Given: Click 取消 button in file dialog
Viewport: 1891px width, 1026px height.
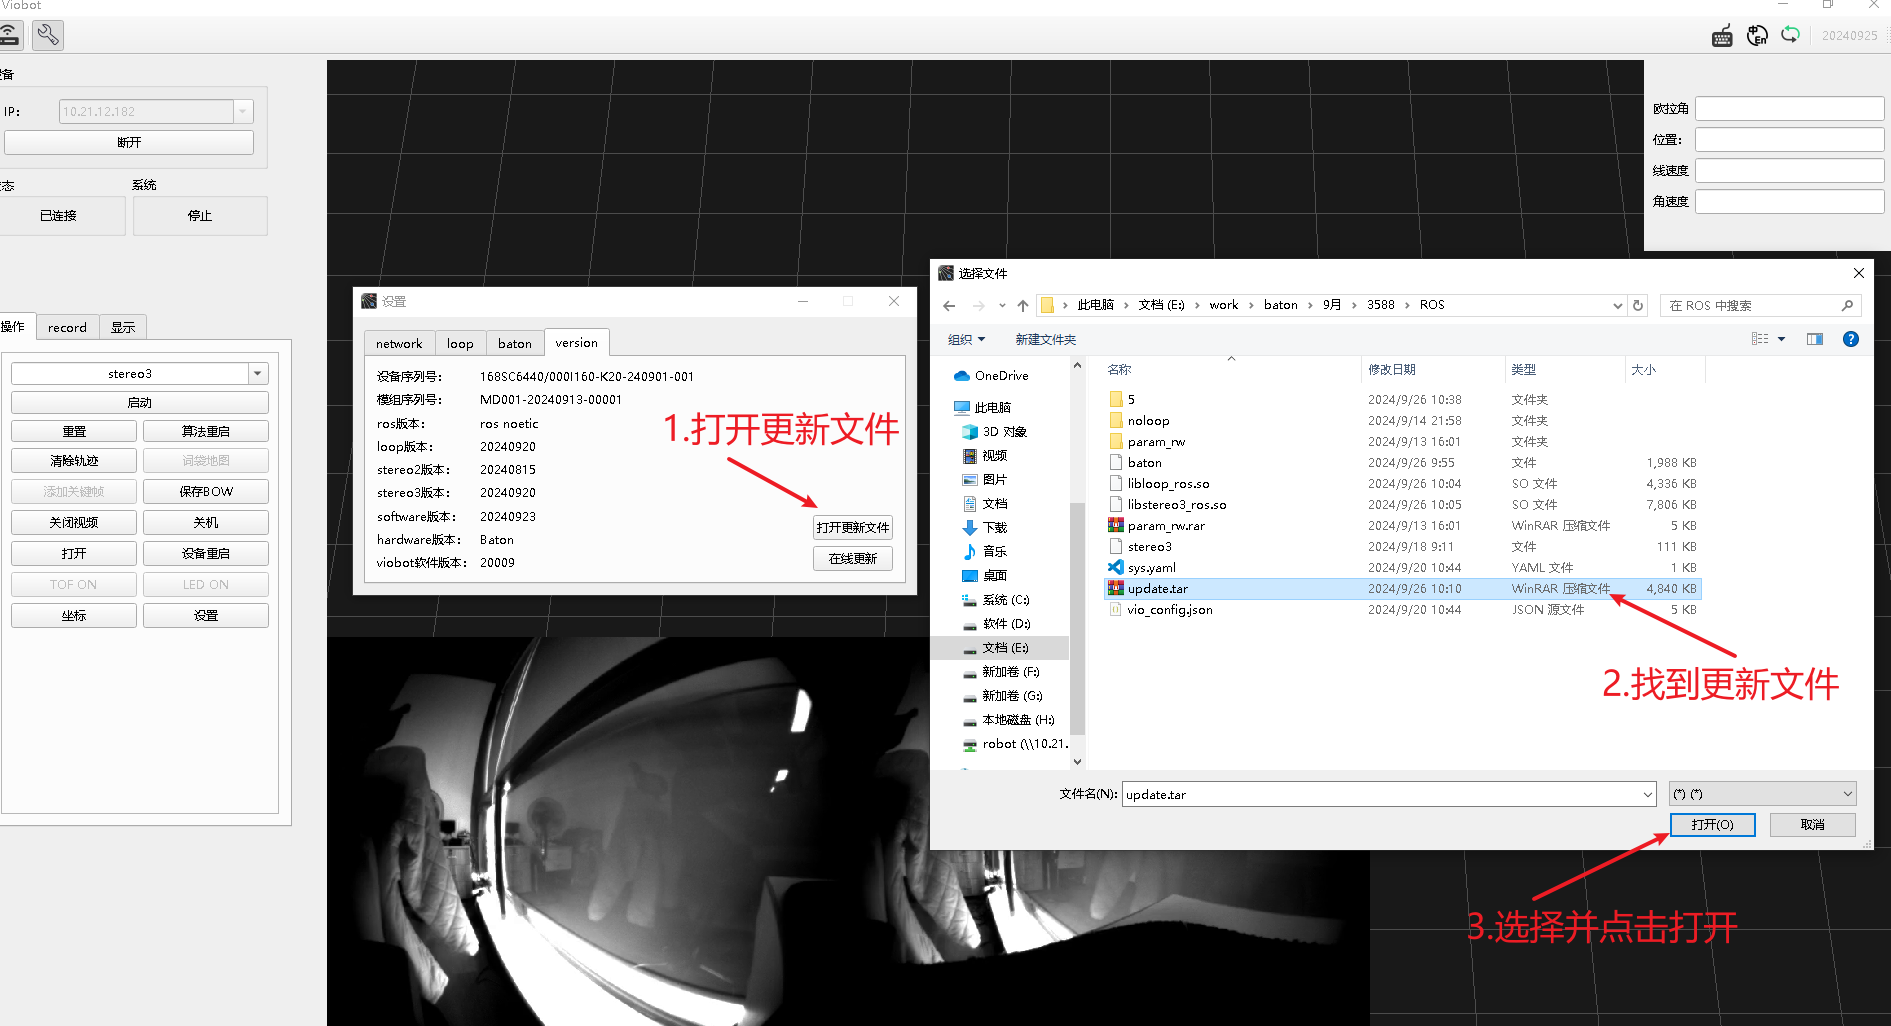Looking at the screenshot, I should [x=1812, y=825].
